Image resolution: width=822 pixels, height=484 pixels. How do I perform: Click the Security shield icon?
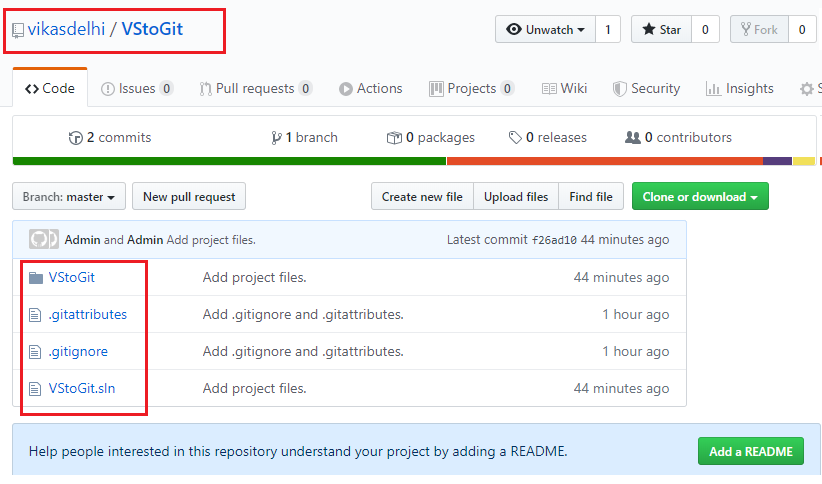tap(620, 89)
